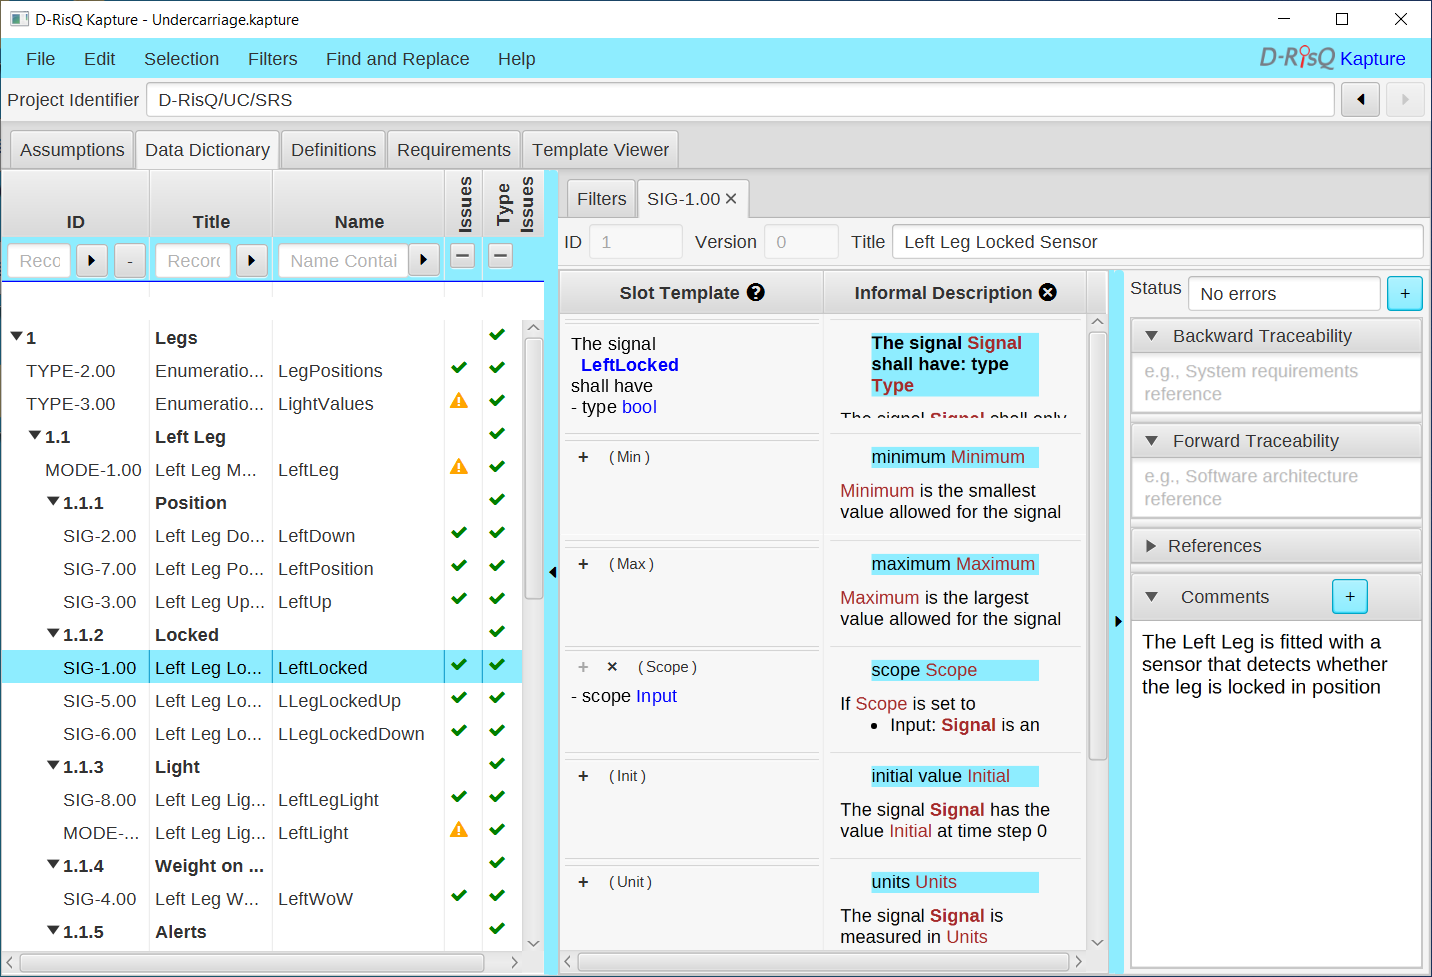Click the plus button next to Status
The width and height of the screenshot is (1432, 977).
[1405, 294]
